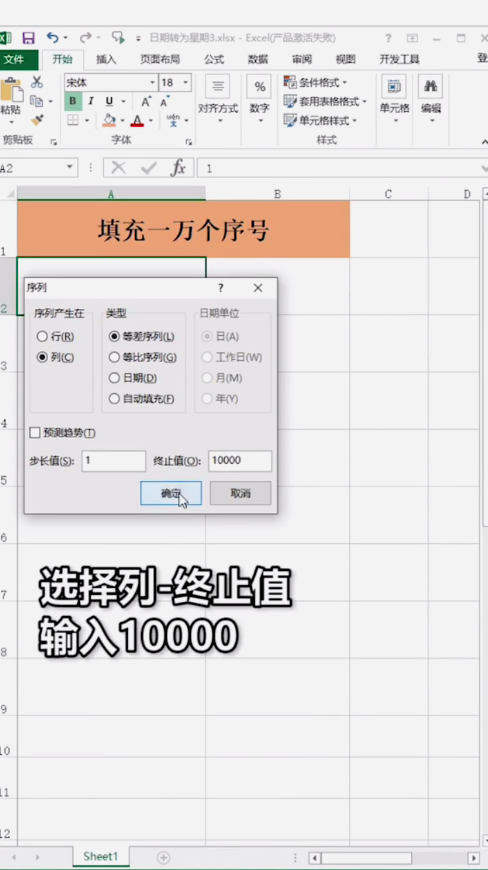
Task: Confirm entry with formula bar checkmark
Action: [x=148, y=168]
